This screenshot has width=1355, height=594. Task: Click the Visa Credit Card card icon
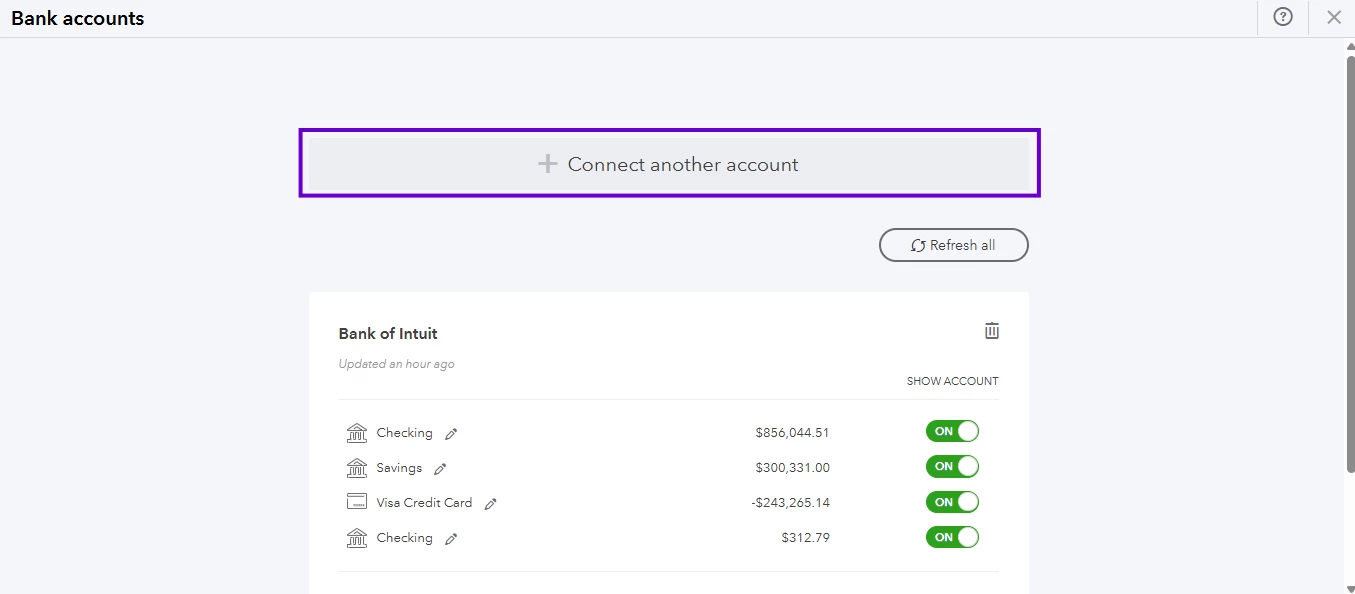tap(357, 502)
